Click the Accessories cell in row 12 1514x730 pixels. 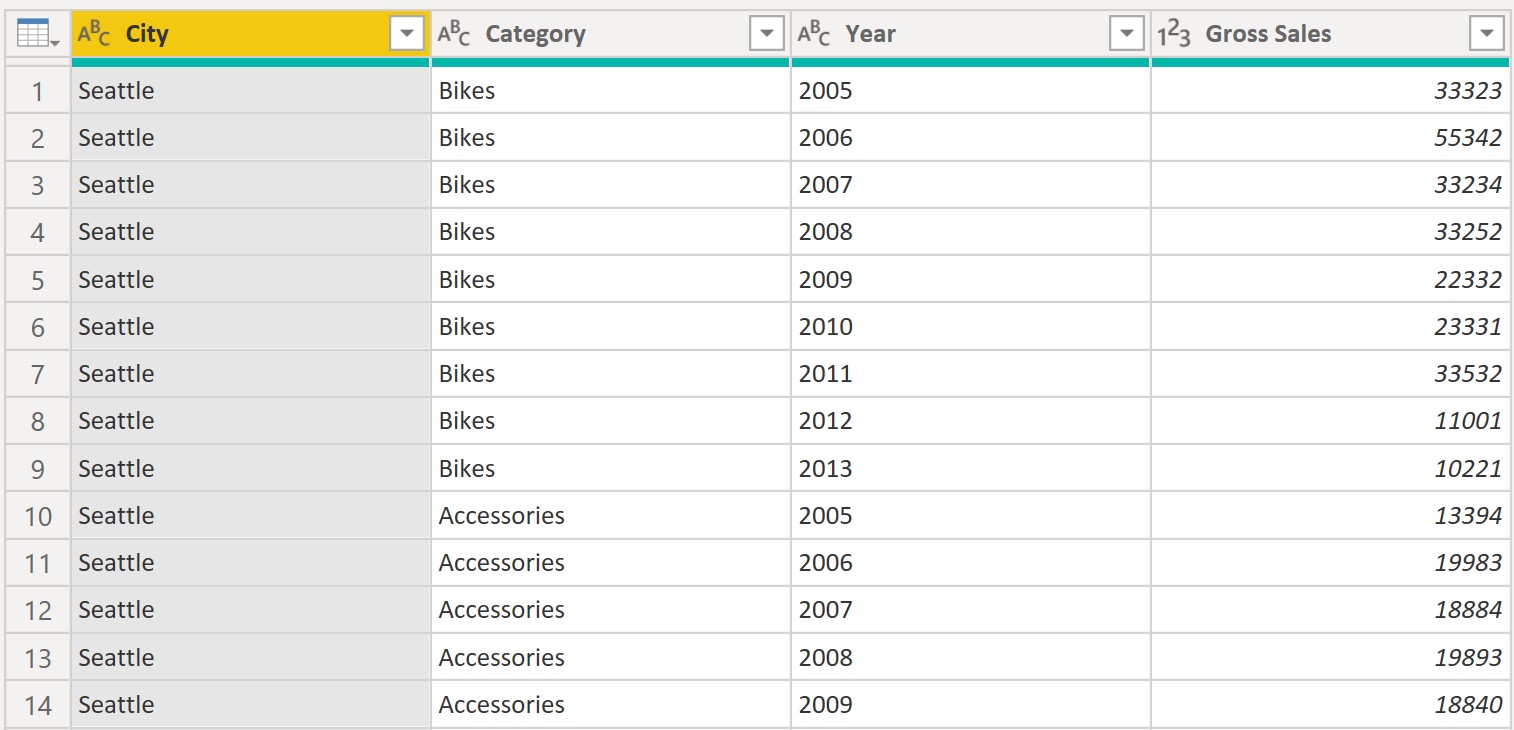[501, 609]
